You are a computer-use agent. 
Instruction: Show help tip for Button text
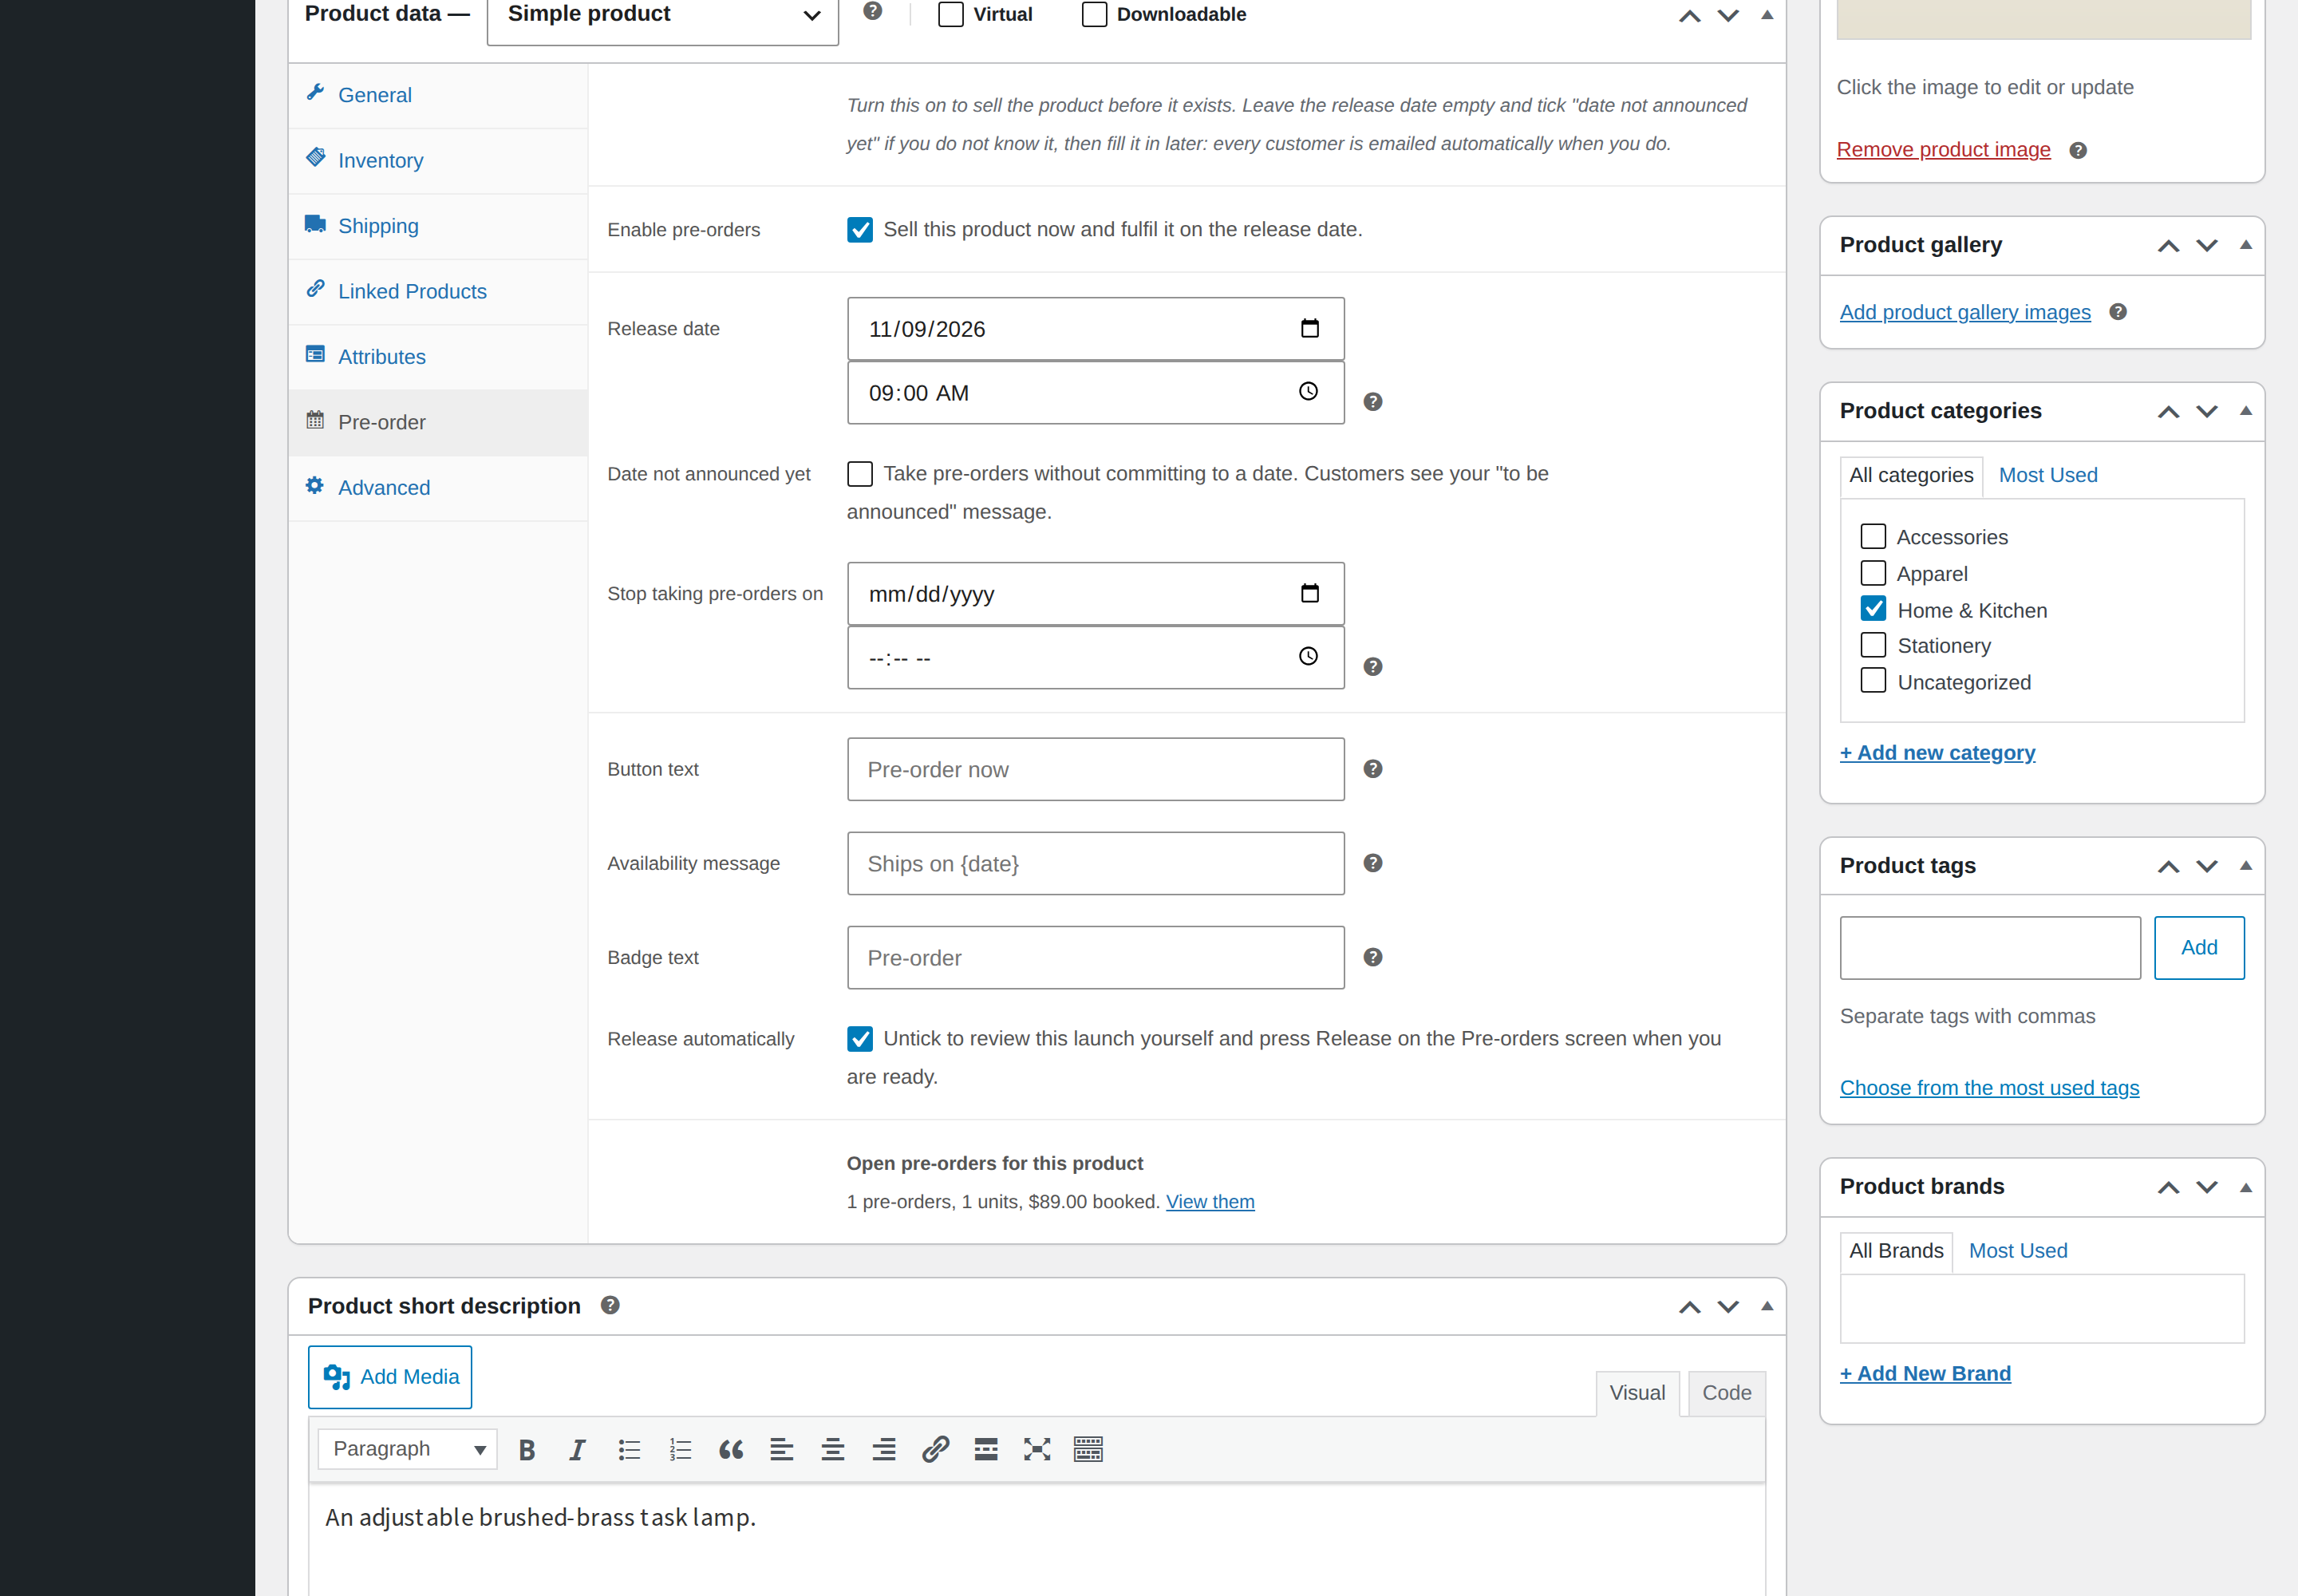click(x=1373, y=769)
